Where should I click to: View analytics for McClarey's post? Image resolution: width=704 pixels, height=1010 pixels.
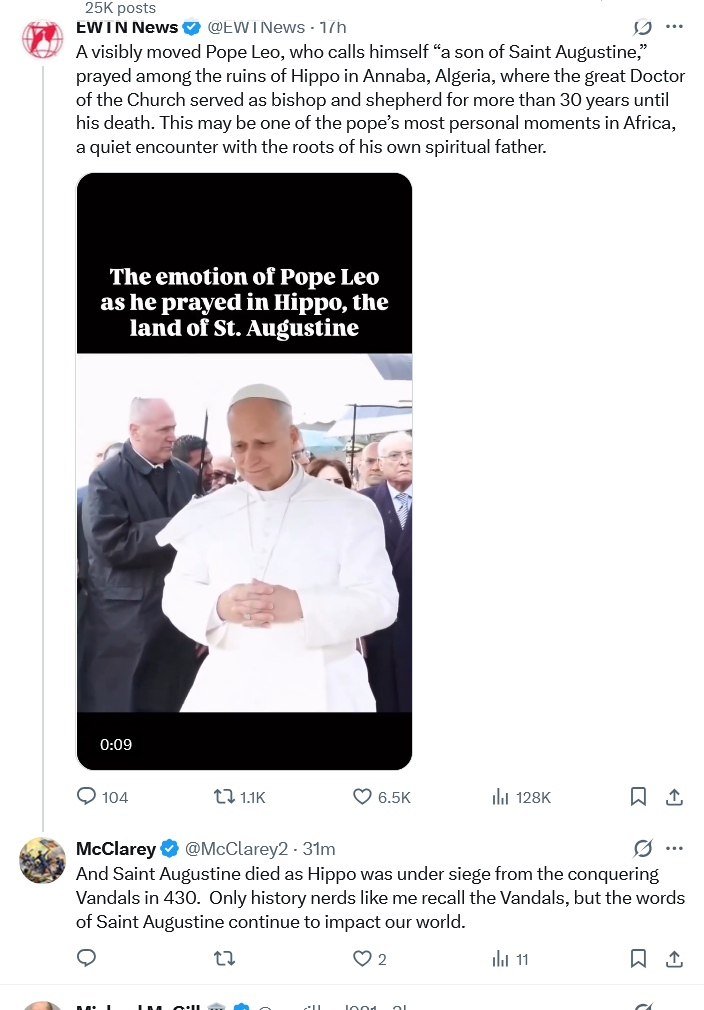(x=501, y=959)
